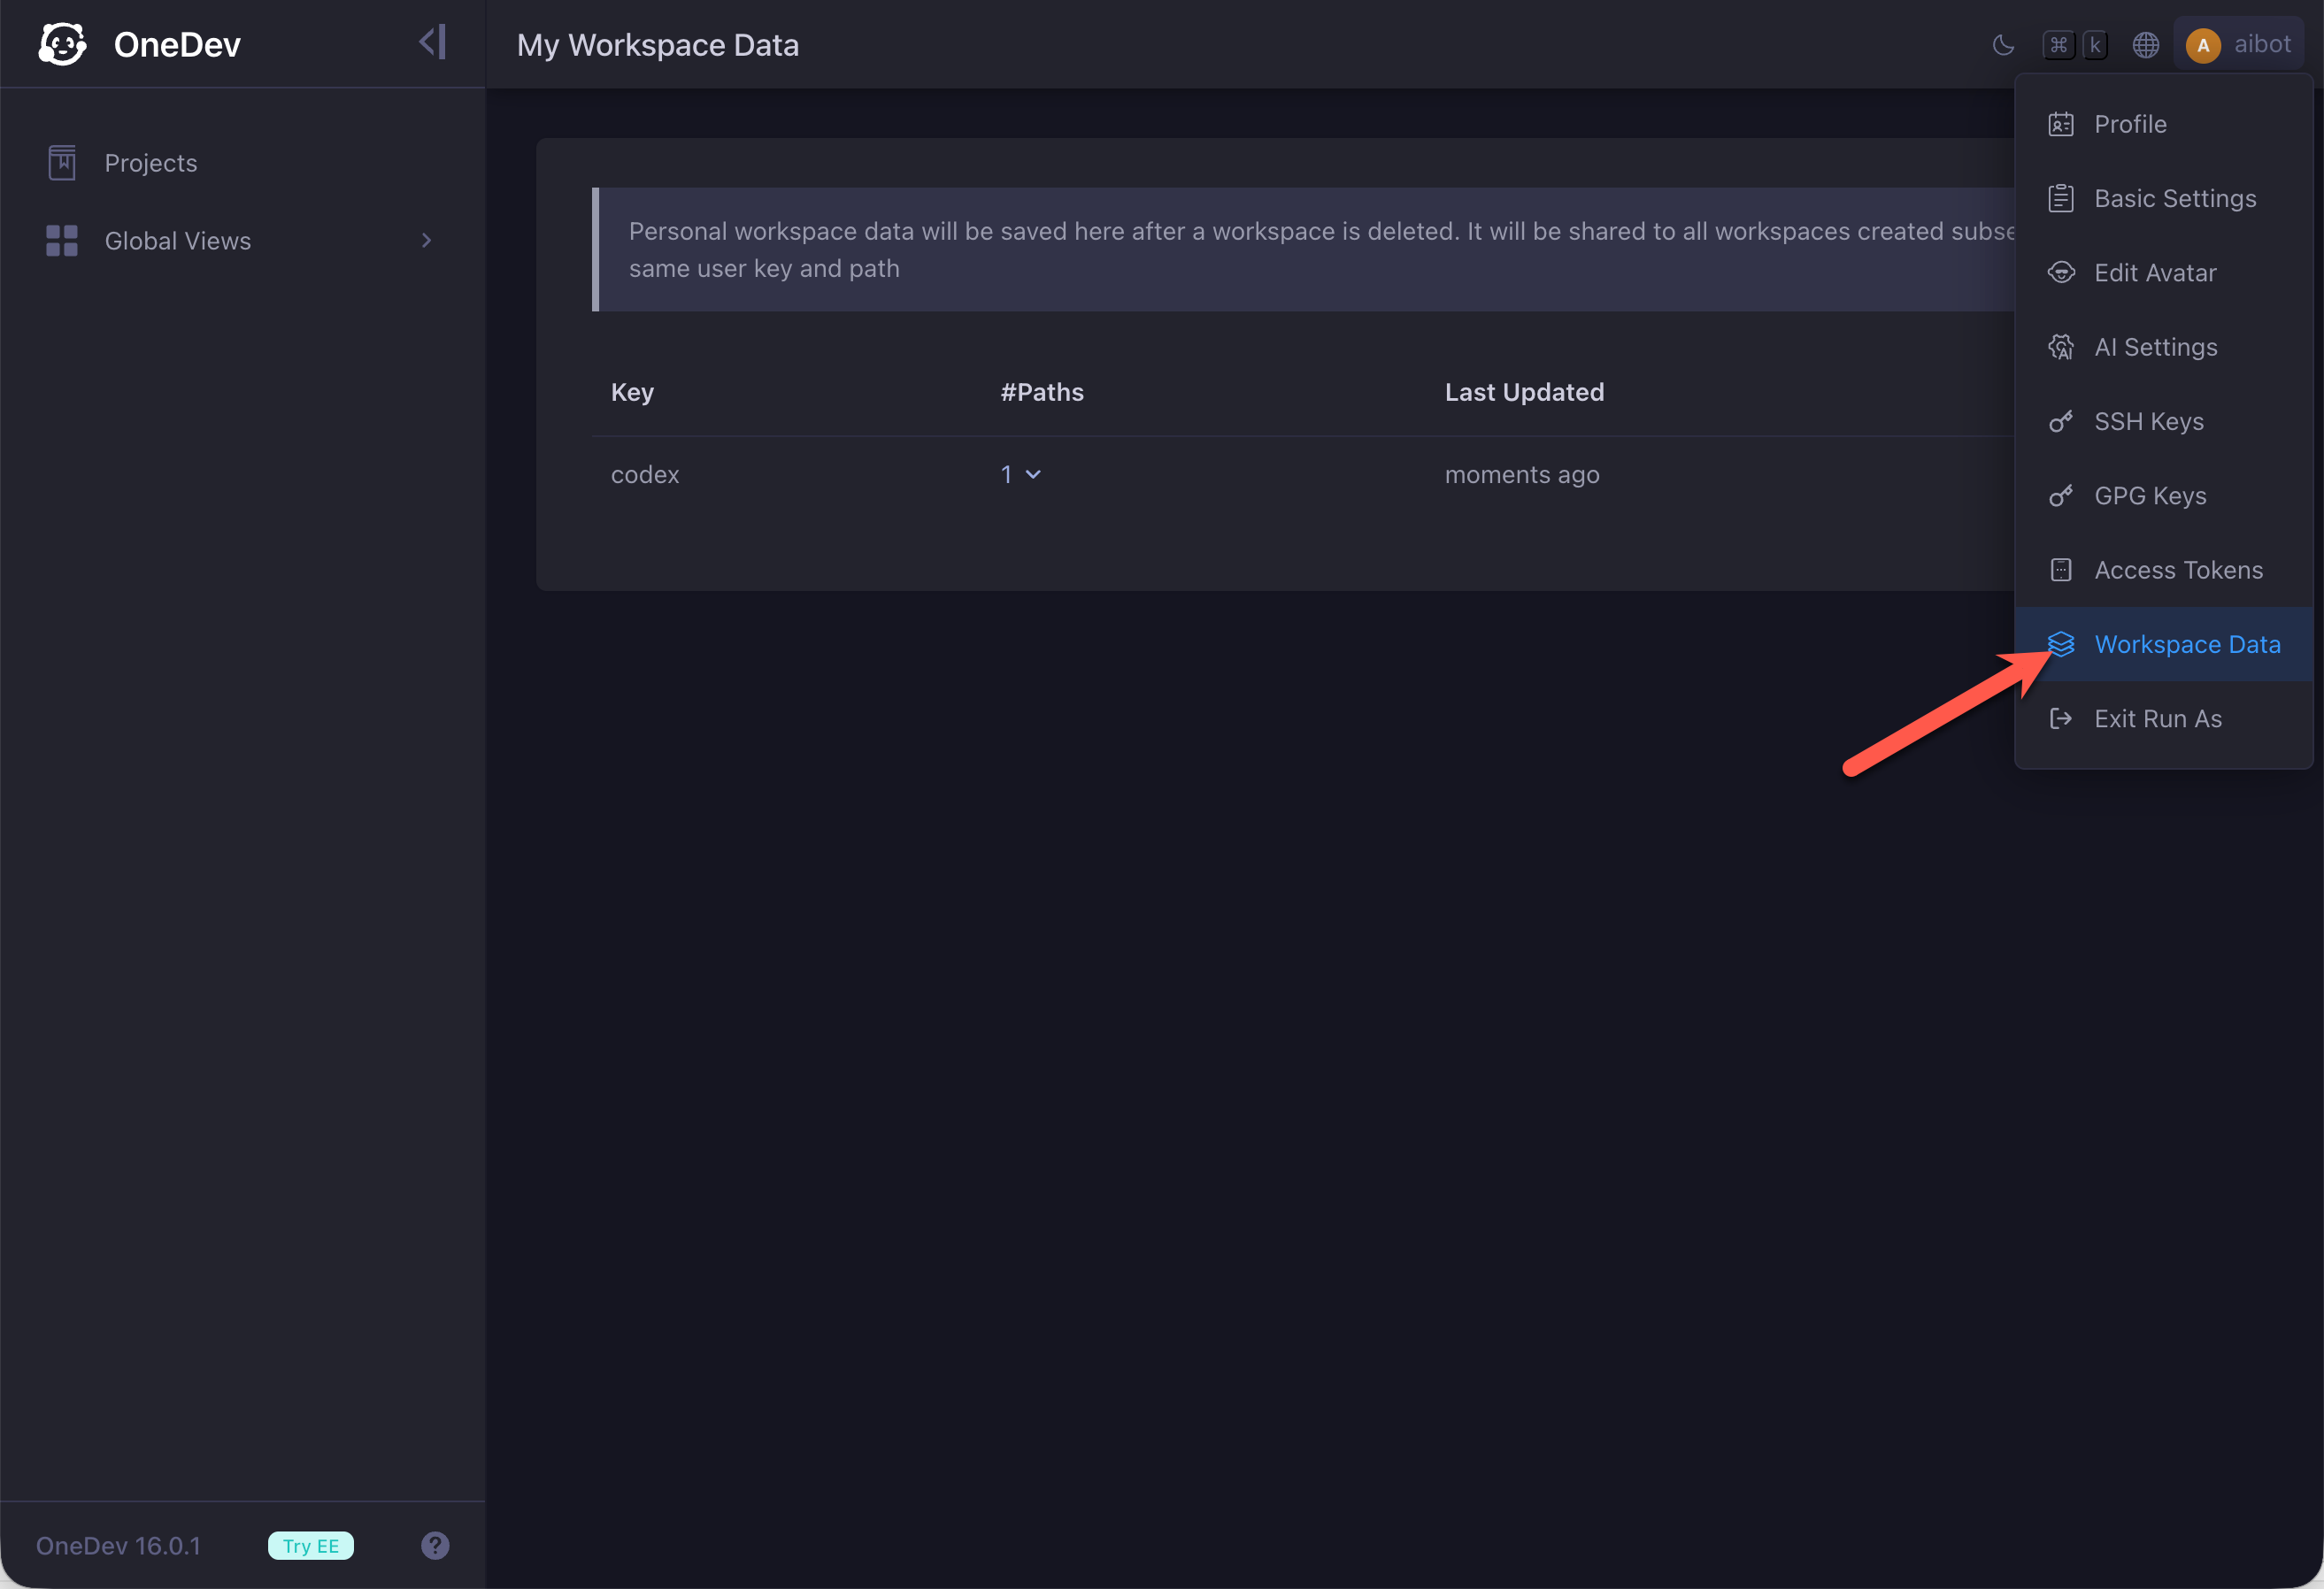Click the #Paths column header

tap(1042, 392)
